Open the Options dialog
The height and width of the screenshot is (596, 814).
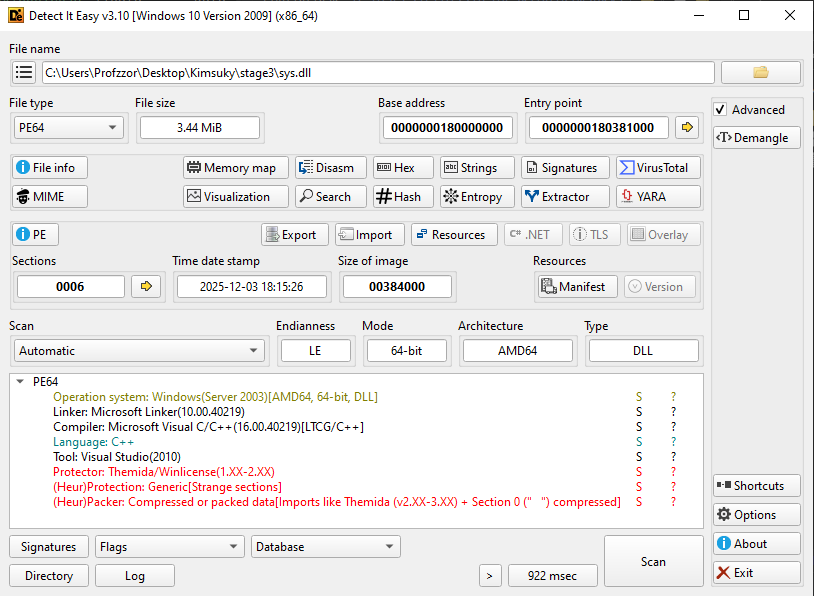click(x=756, y=514)
